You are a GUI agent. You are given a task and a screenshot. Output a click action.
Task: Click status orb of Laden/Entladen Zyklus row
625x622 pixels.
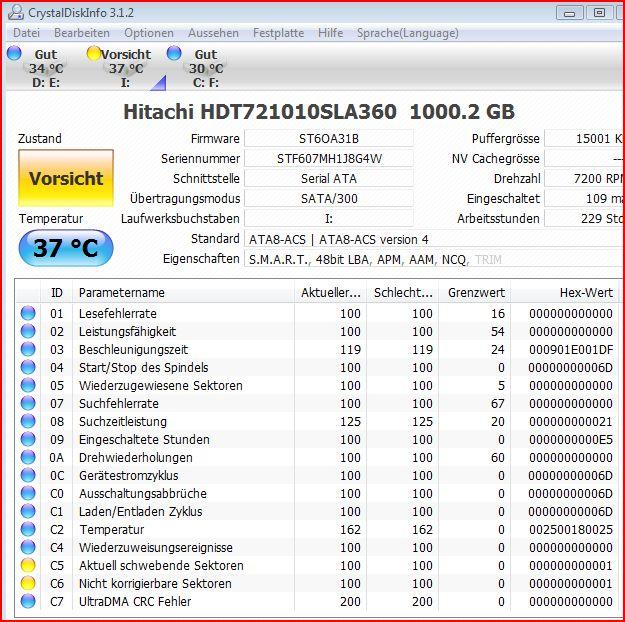[x=28, y=511]
